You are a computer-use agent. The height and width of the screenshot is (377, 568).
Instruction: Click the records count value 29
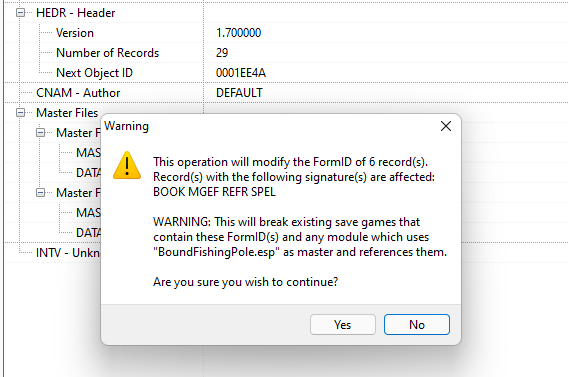(x=222, y=53)
